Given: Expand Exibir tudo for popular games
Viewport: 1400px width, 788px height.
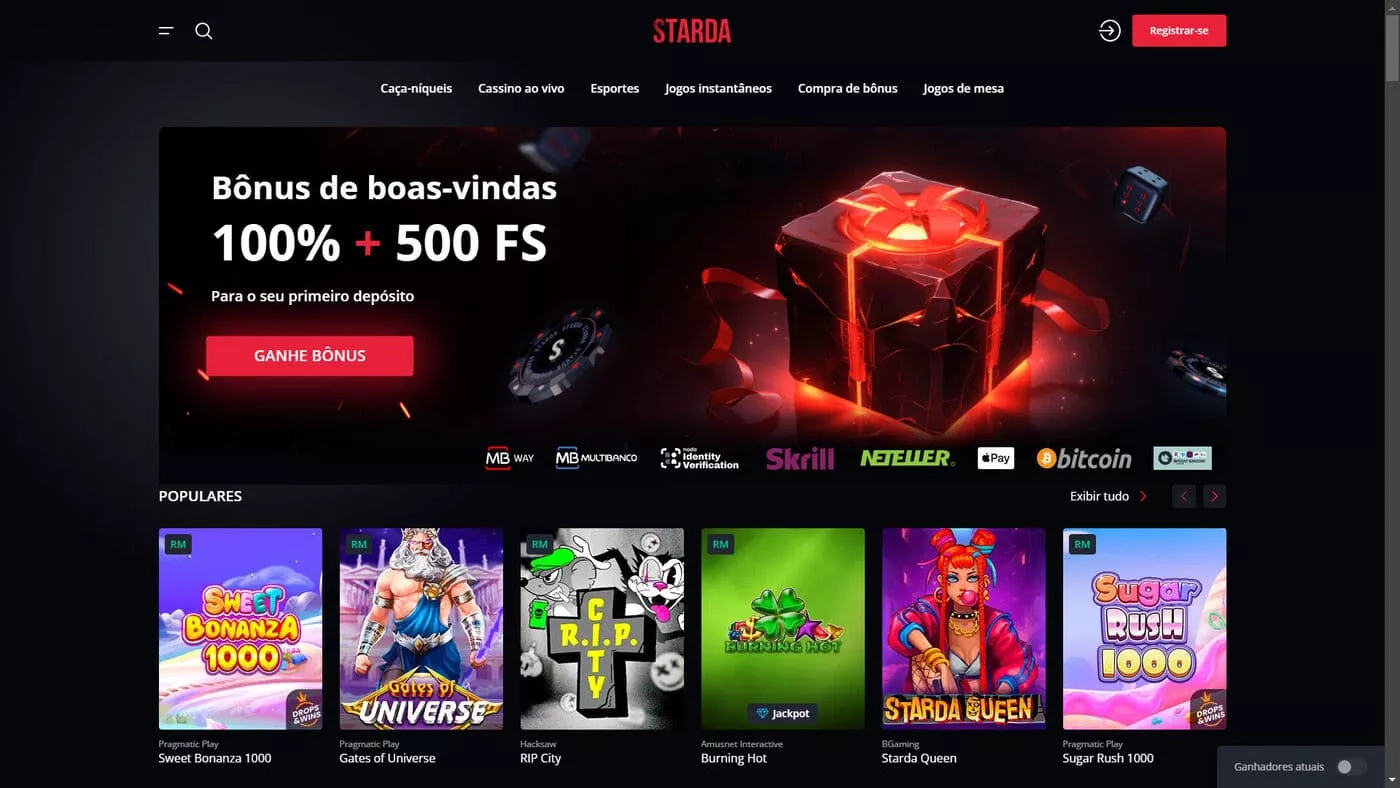Looking at the screenshot, I should coord(1108,496).
